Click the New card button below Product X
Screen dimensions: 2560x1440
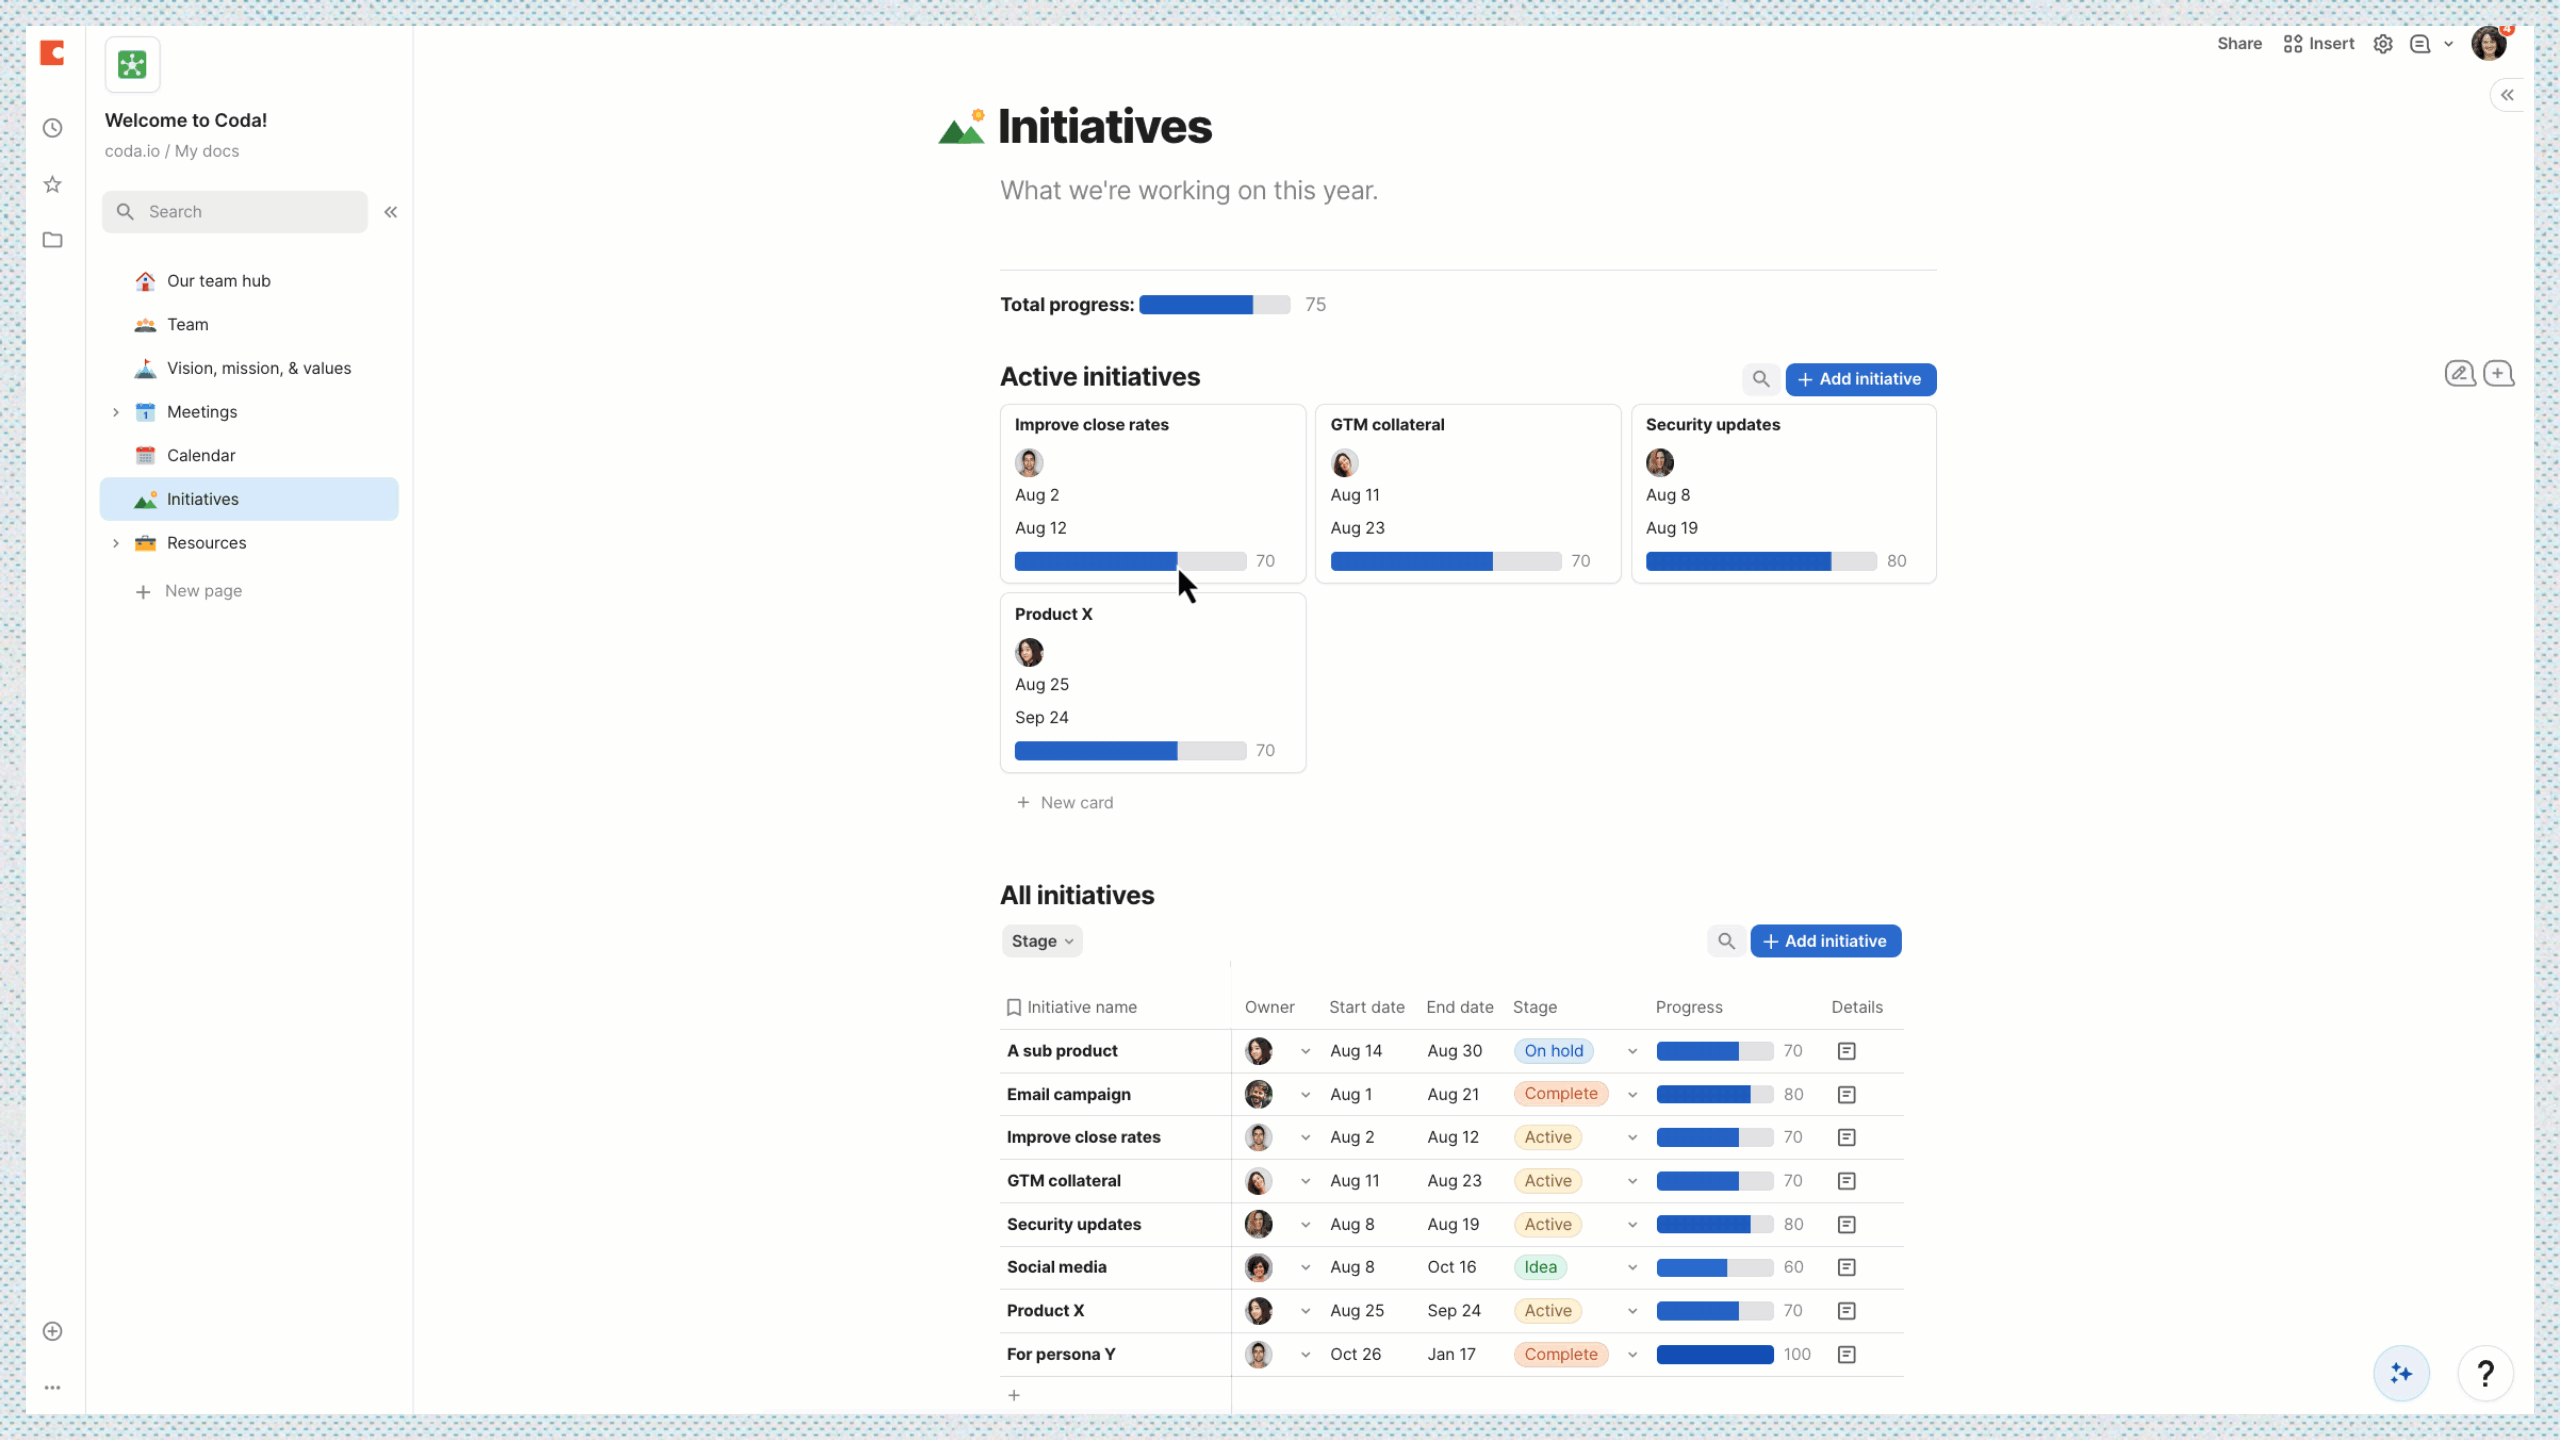[1067, 802]
